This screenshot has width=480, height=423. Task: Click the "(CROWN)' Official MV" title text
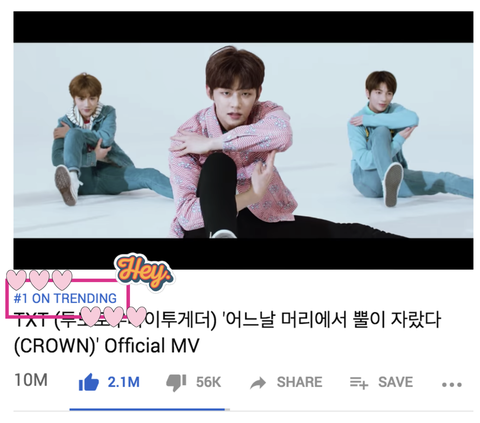(x=106, y=346)
